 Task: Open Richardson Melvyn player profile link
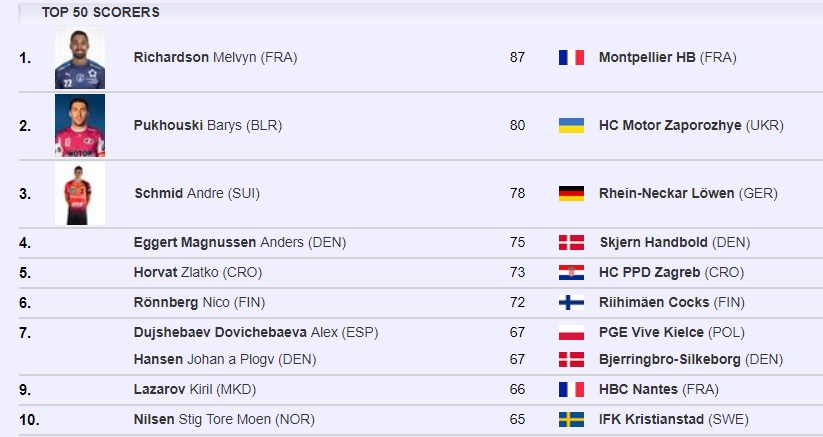215,58
